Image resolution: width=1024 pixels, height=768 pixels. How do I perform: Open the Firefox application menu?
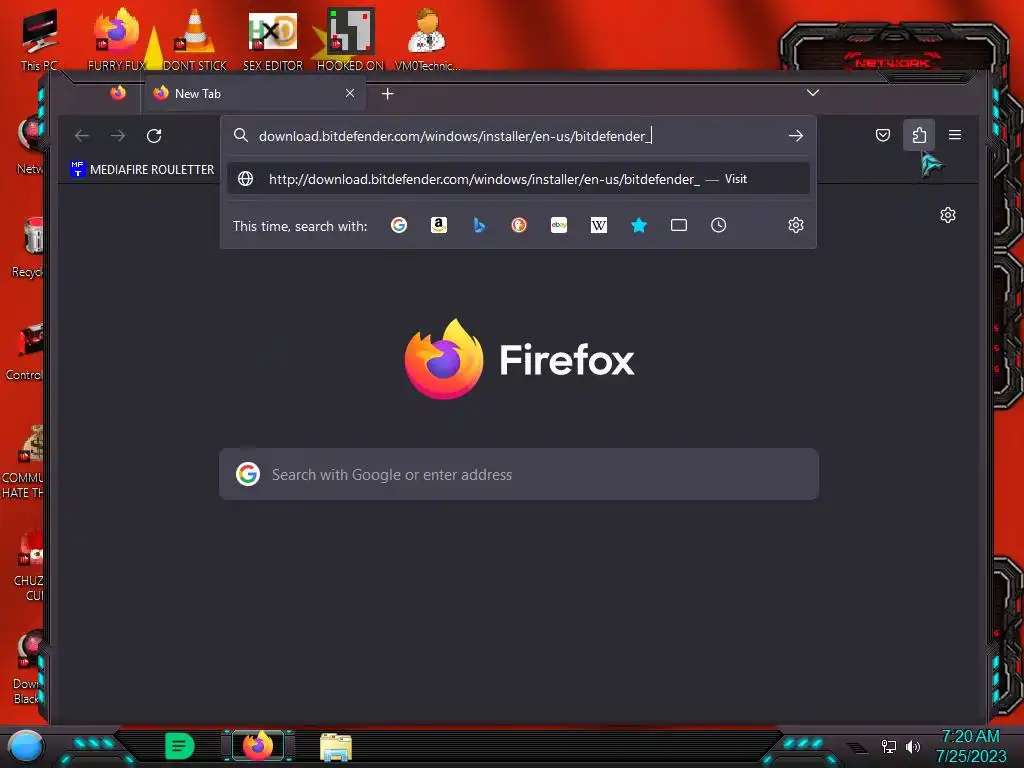tap(955, 135)
